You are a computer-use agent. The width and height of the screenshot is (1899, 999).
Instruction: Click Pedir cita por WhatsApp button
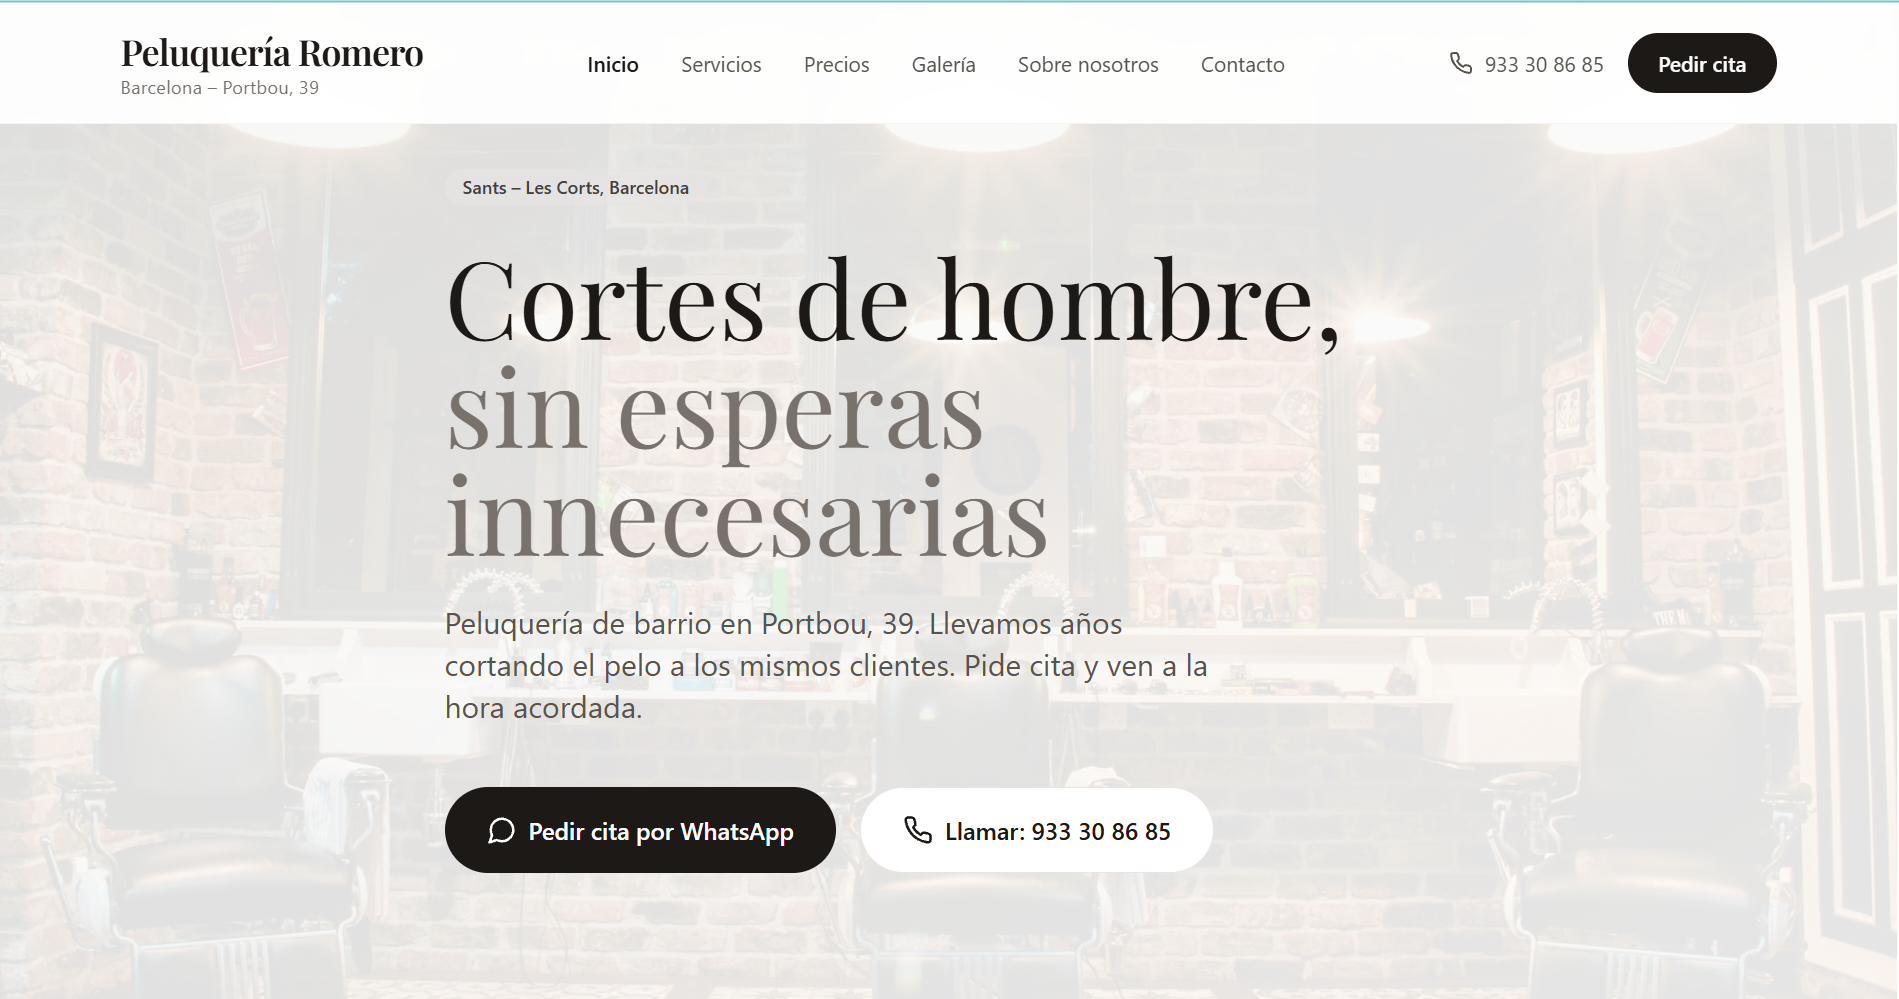(x=640, y=830)
